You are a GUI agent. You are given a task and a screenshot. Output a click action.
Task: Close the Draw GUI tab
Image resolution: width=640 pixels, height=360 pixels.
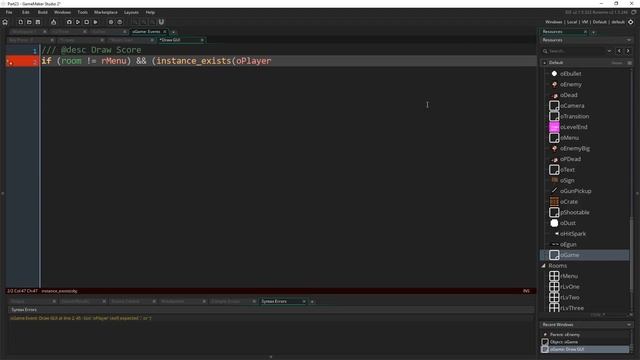(202, 40)
